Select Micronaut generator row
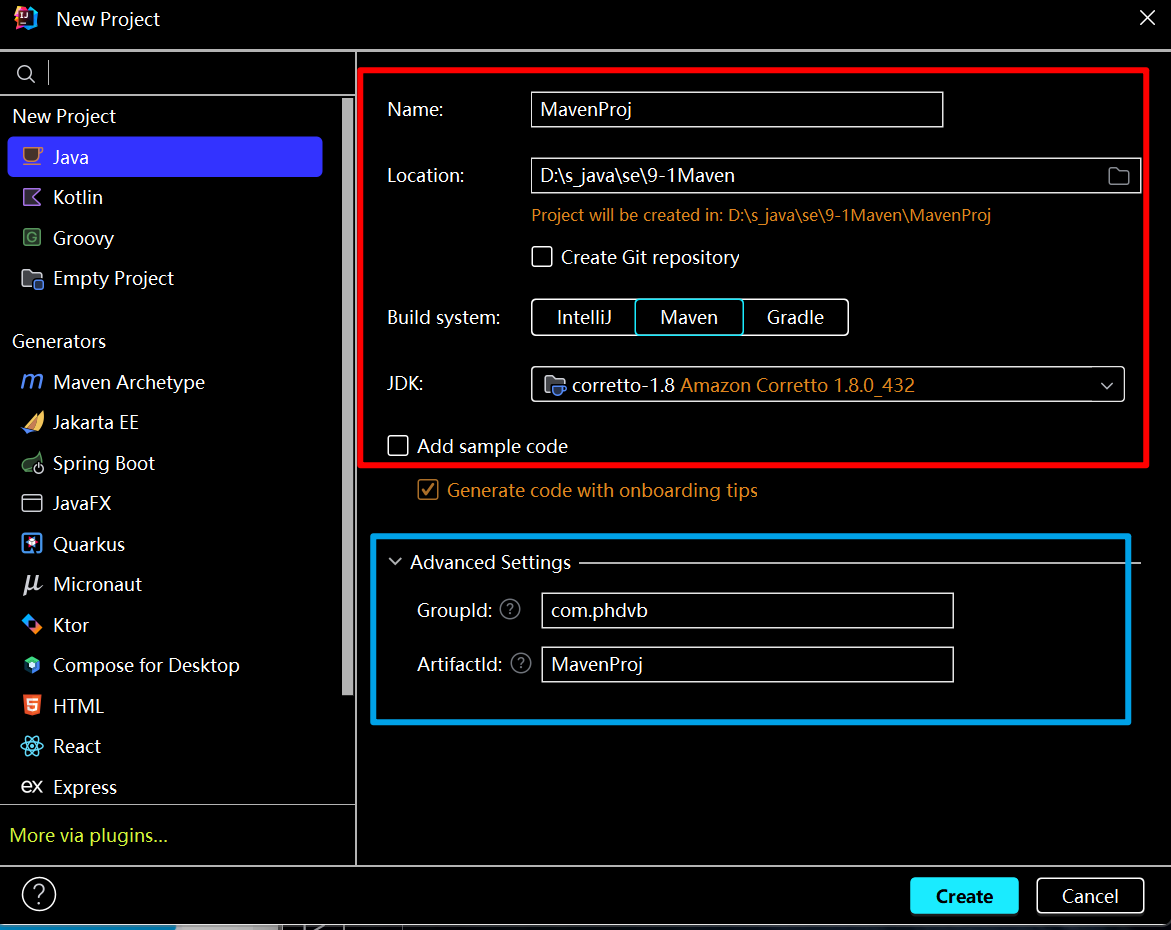The image size is (1171, 930). tap(165, 584)
